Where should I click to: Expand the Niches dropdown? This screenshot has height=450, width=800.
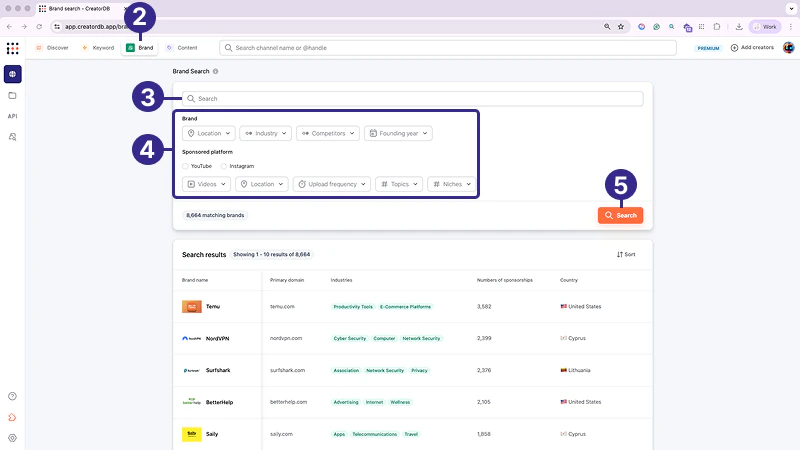[452, 184]
